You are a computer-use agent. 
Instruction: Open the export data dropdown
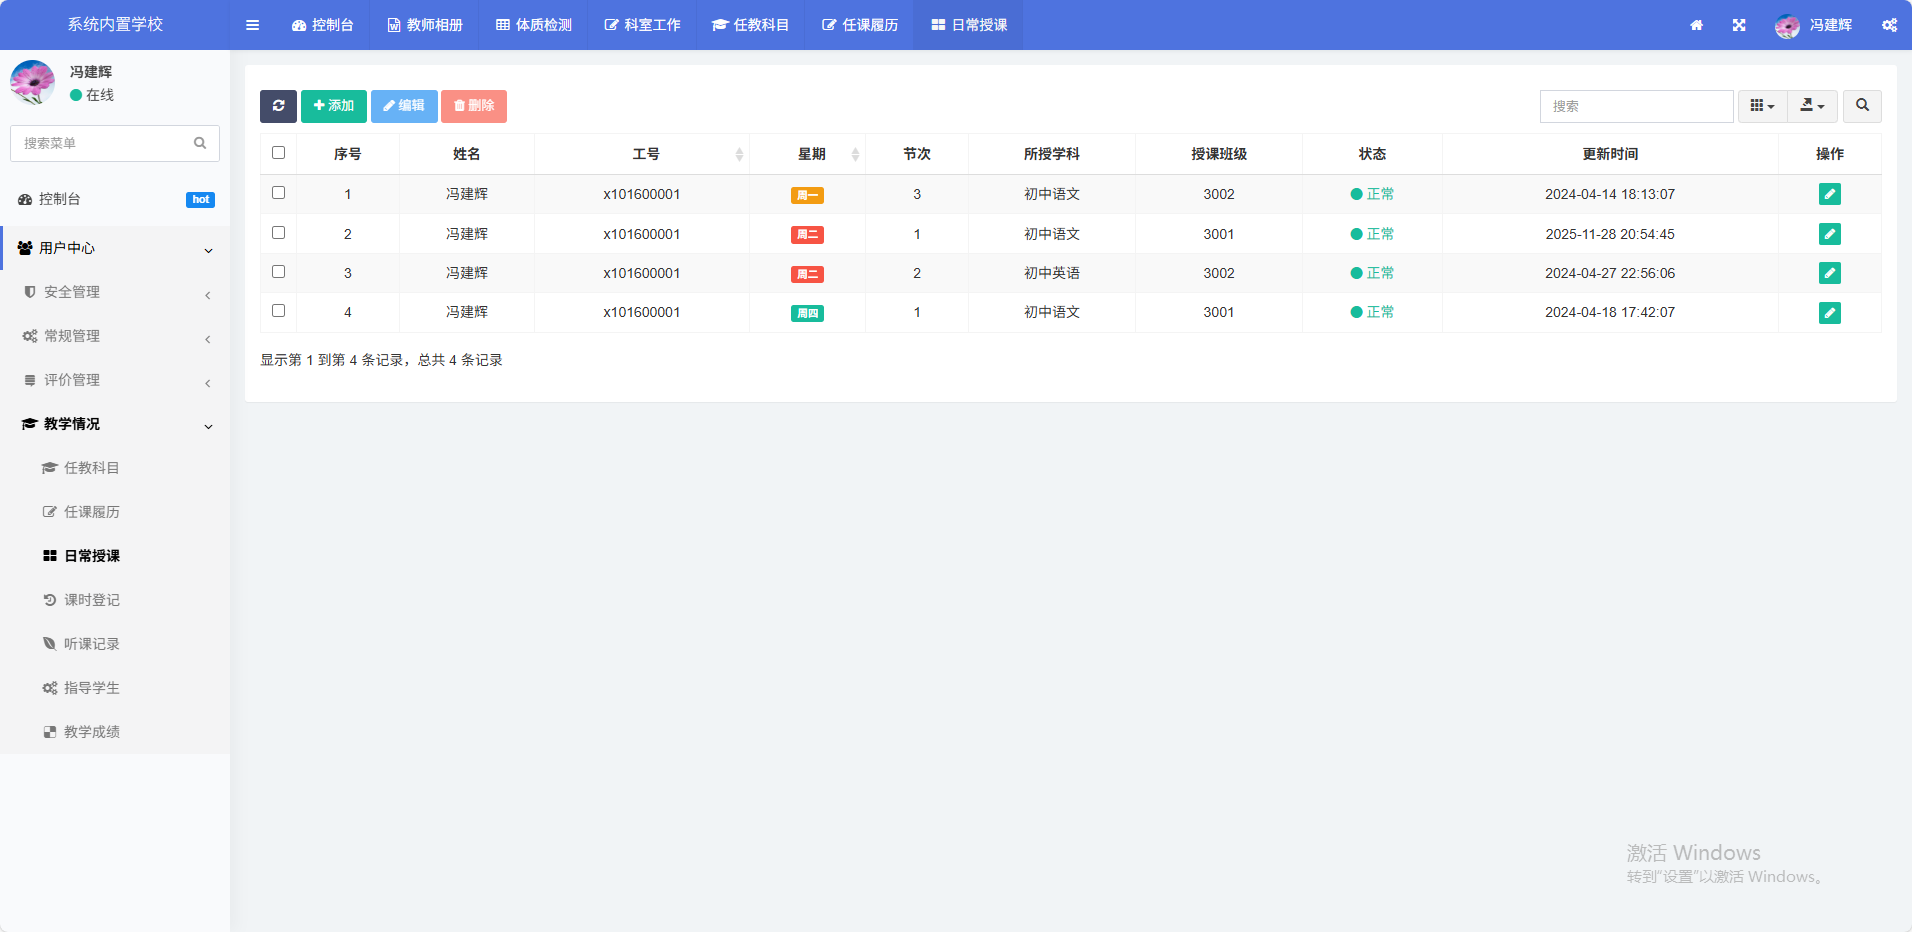click(1812, 106)
